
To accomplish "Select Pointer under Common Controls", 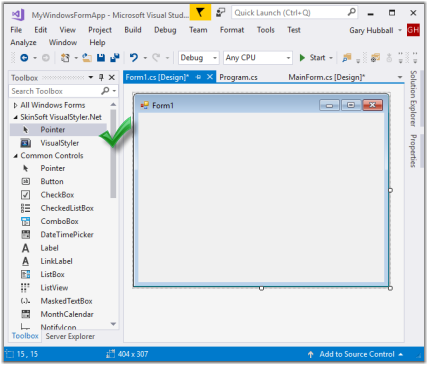I will click(53, 168).
